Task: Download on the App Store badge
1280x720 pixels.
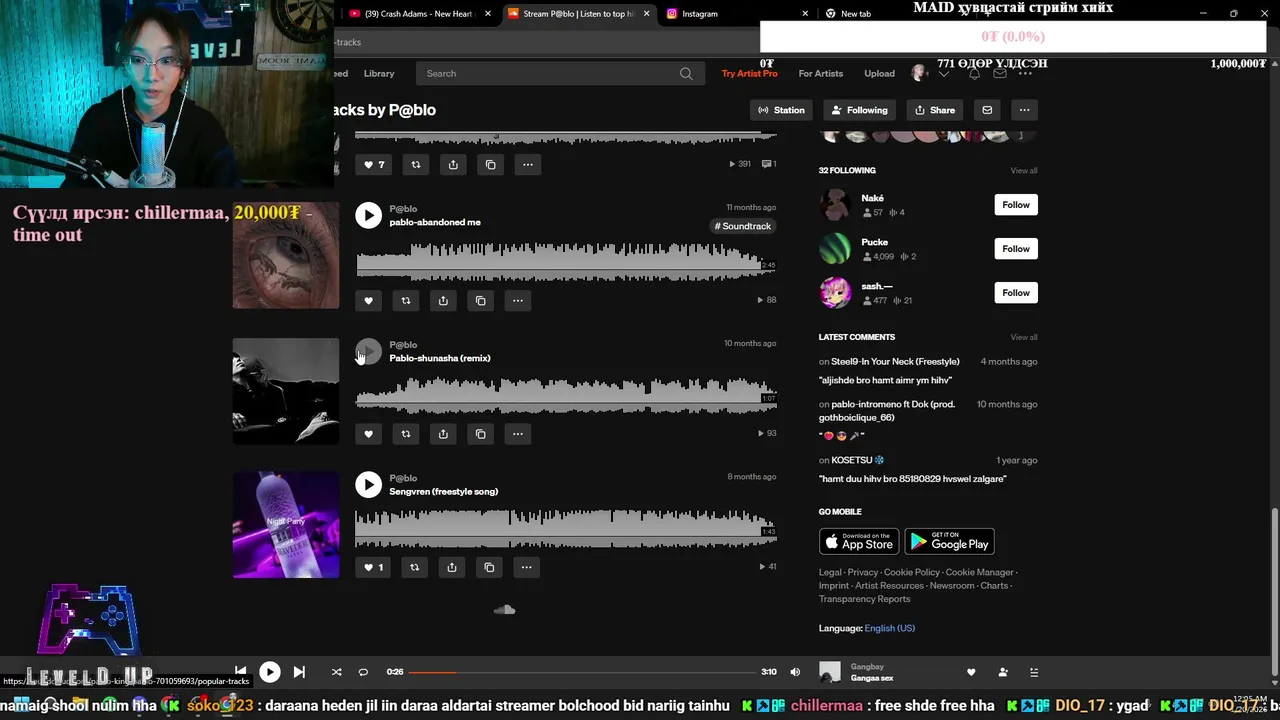Action: click(859, 541)
